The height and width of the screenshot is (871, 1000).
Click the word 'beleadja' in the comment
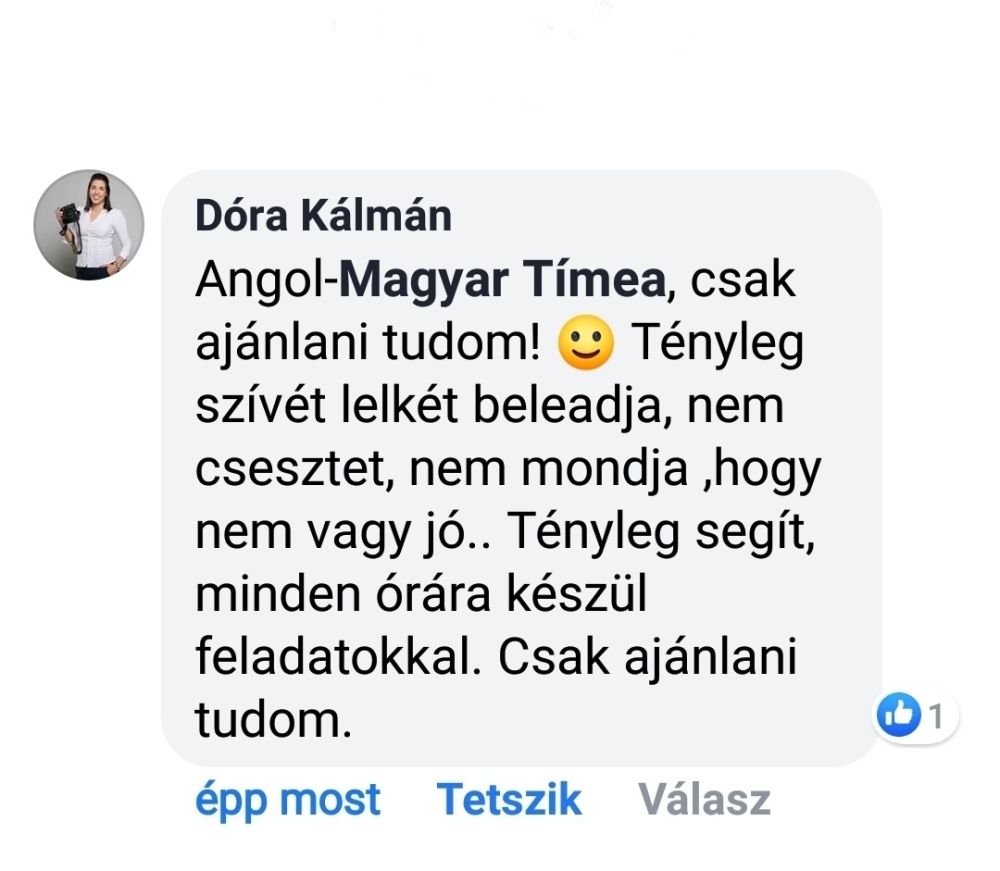coord(568,407)
